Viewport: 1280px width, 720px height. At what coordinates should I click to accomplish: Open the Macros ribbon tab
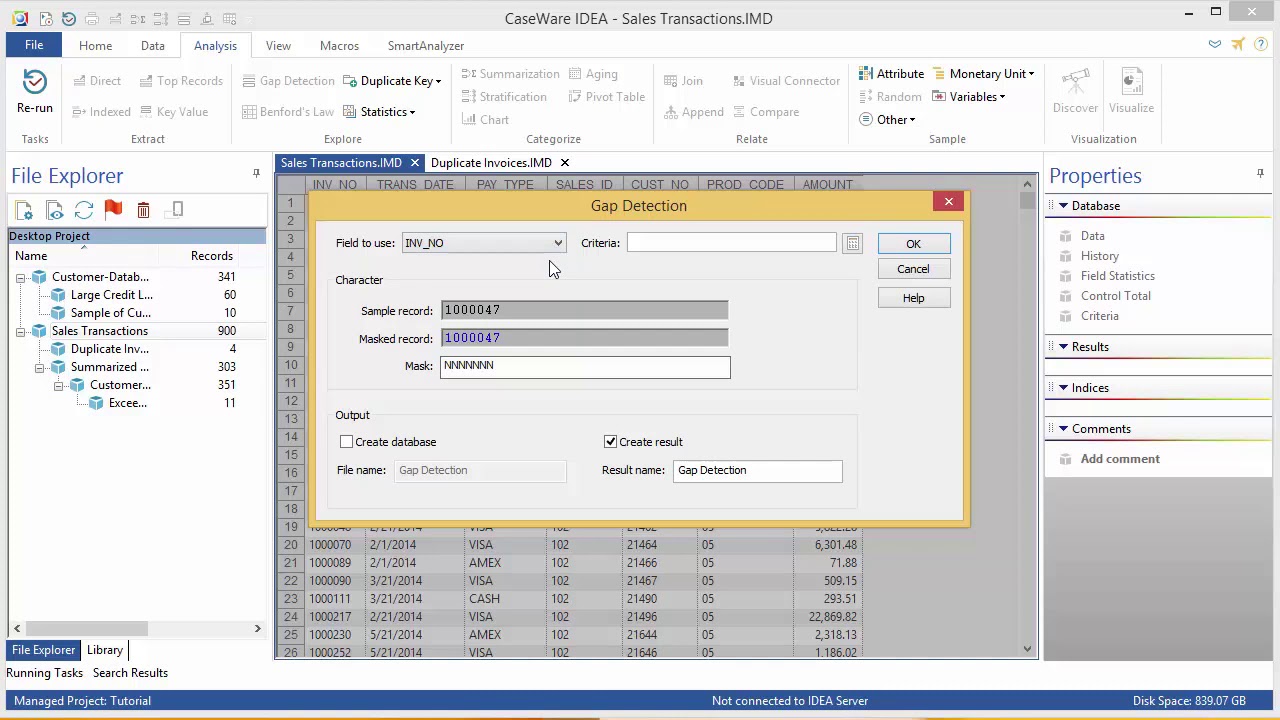(339, 45)
